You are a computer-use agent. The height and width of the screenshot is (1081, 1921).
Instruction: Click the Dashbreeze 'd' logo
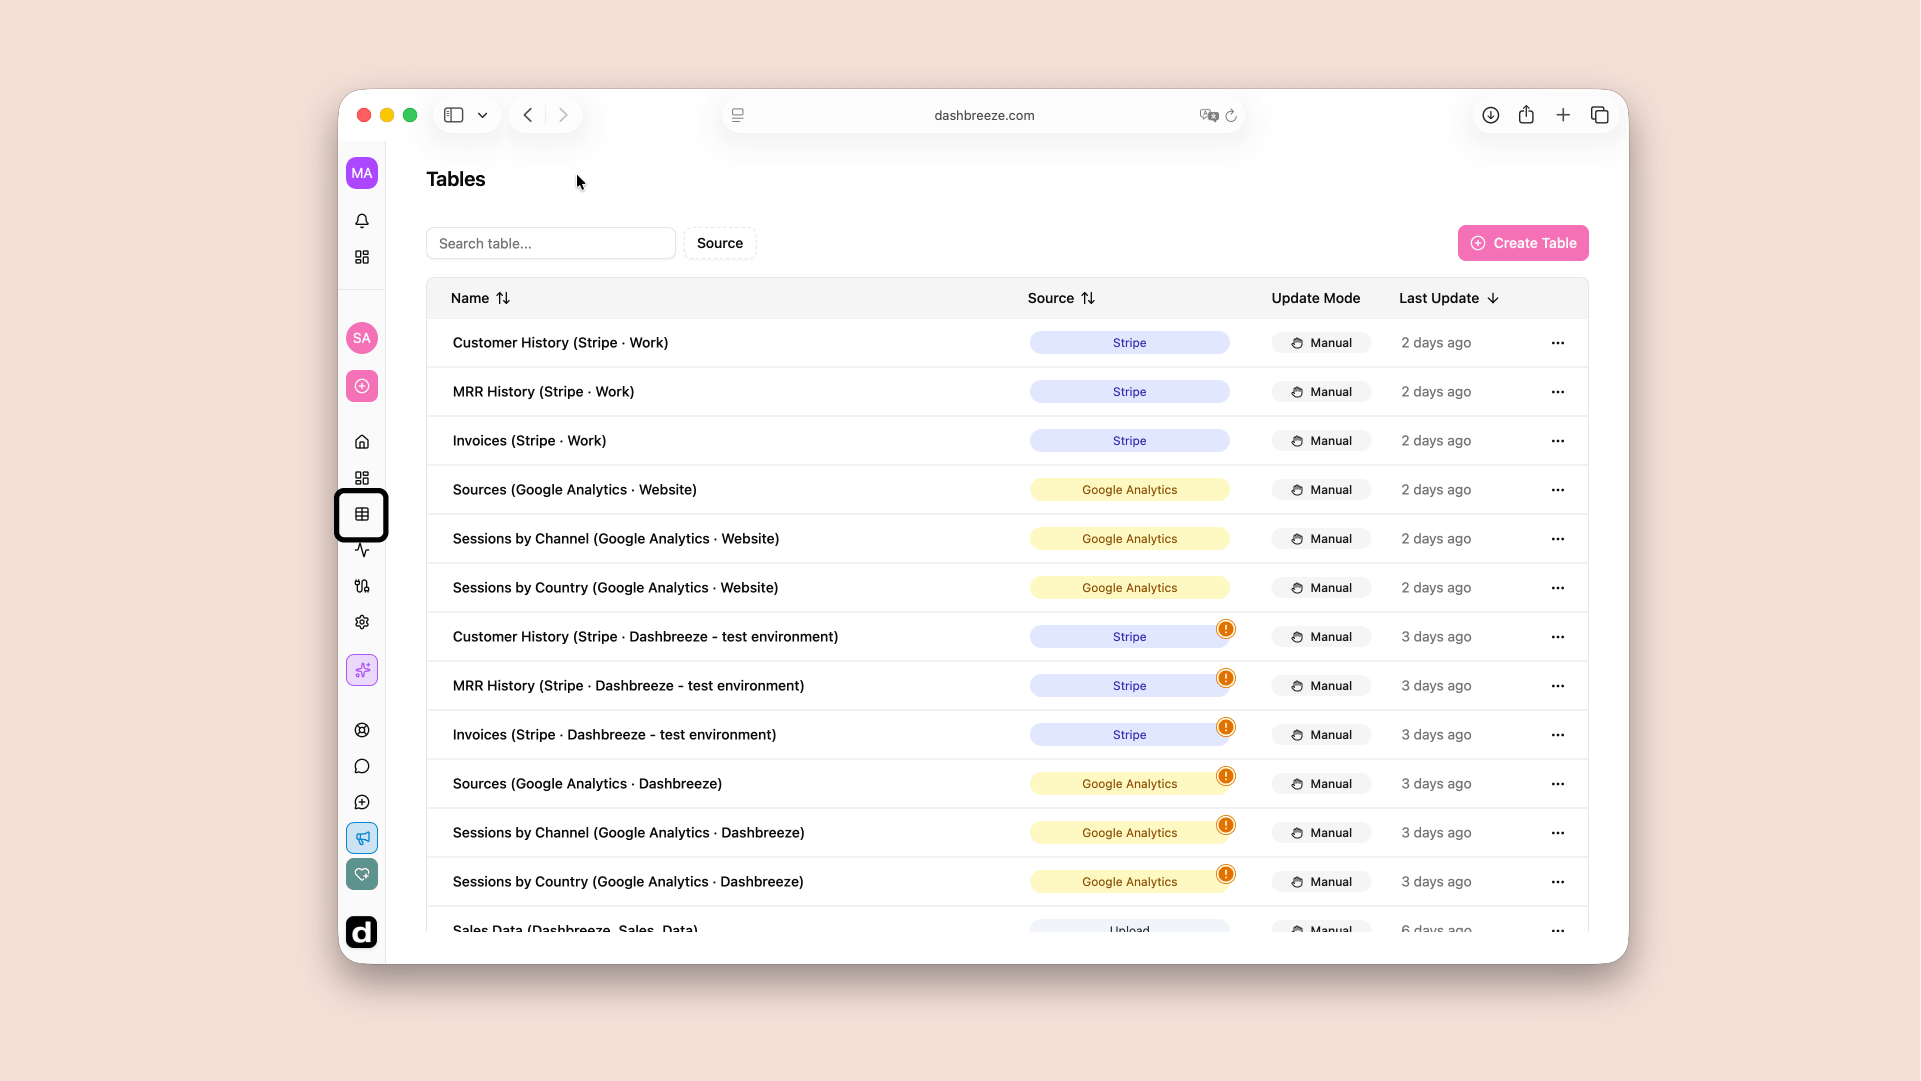click(362, 932)
